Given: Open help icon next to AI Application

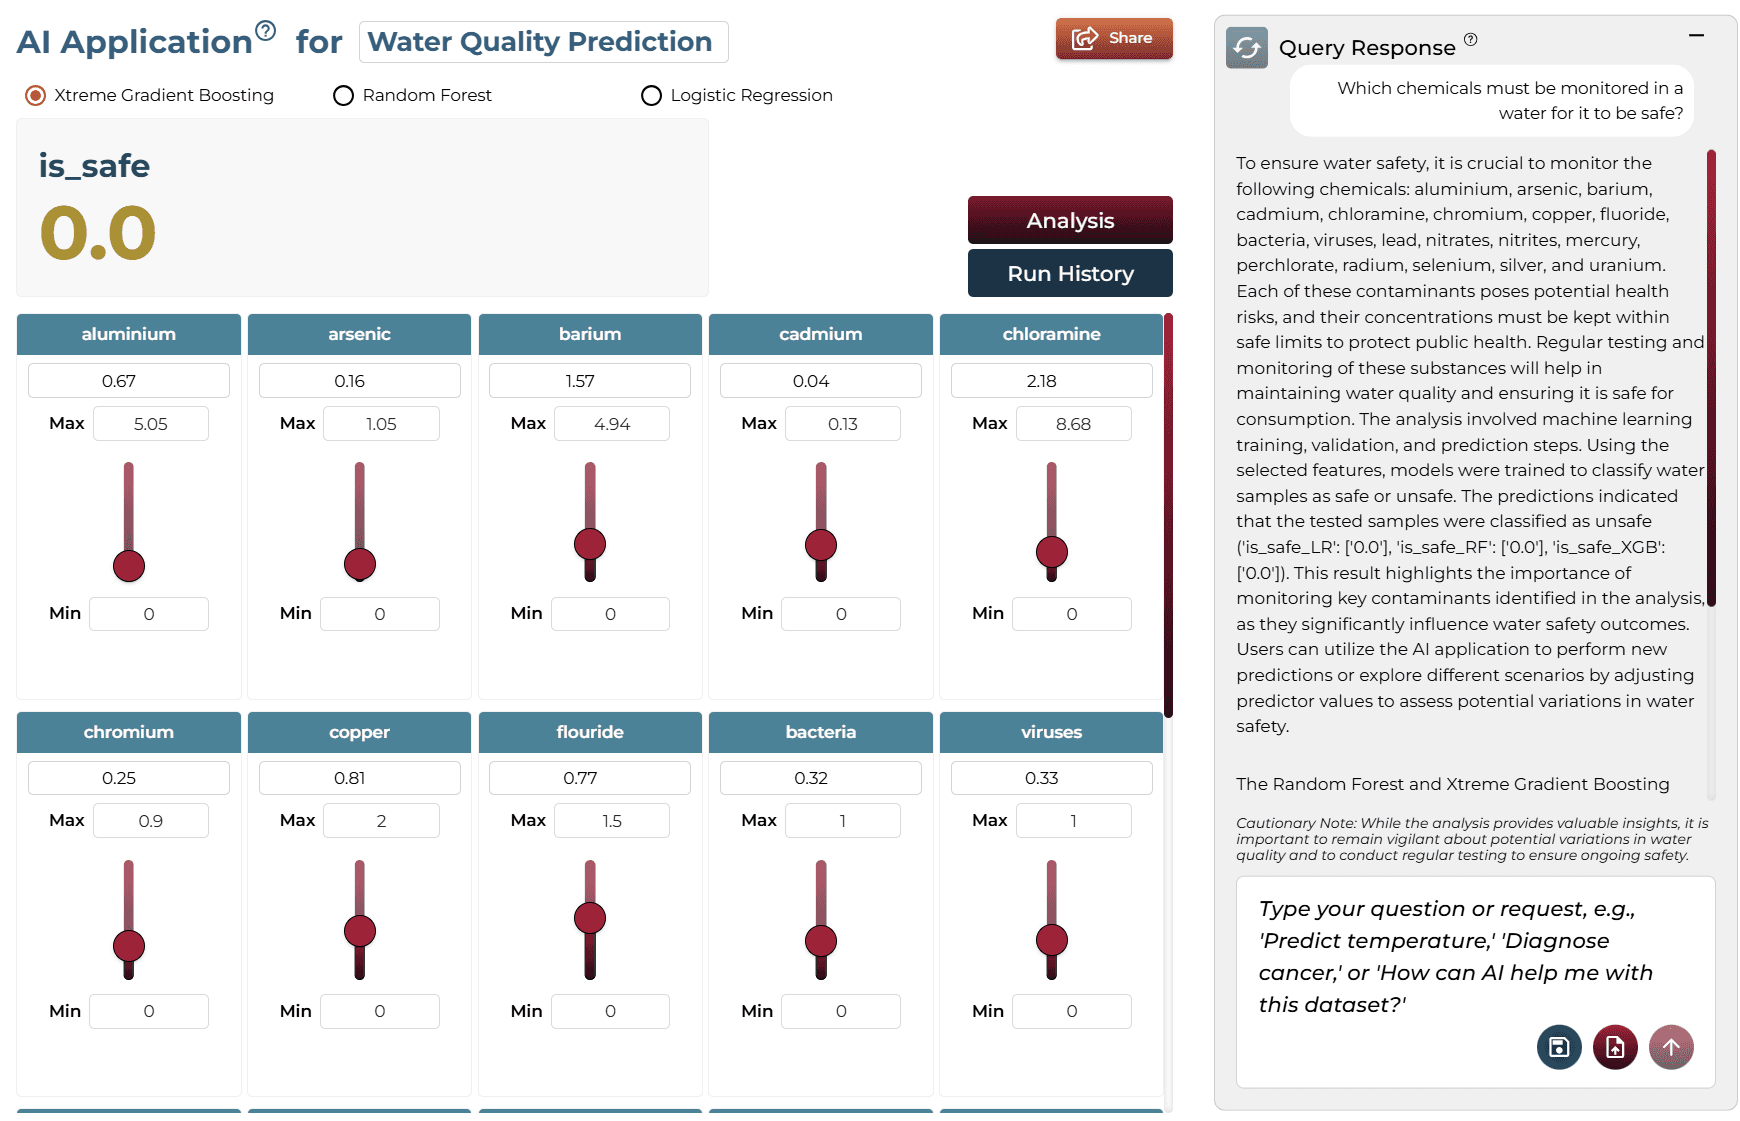Looking at the screenshot, I should tap(265, 30).
